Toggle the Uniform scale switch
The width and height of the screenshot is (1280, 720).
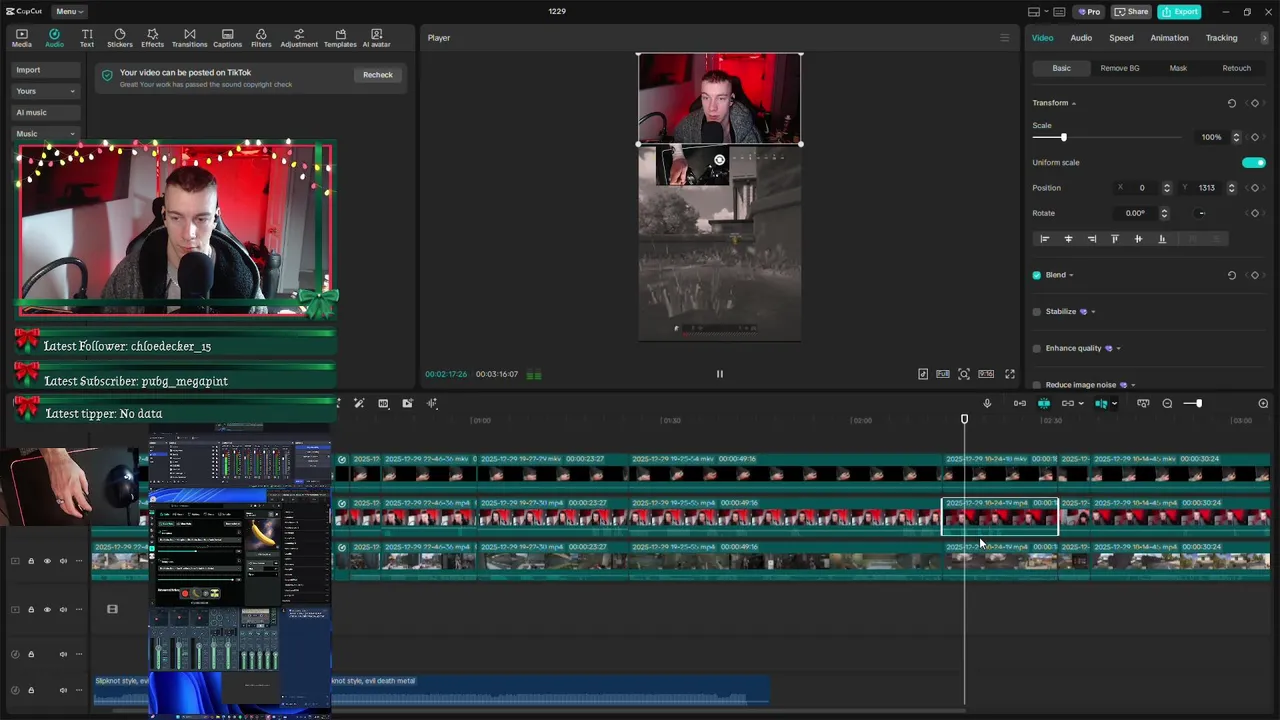(x=1254, y=163)
